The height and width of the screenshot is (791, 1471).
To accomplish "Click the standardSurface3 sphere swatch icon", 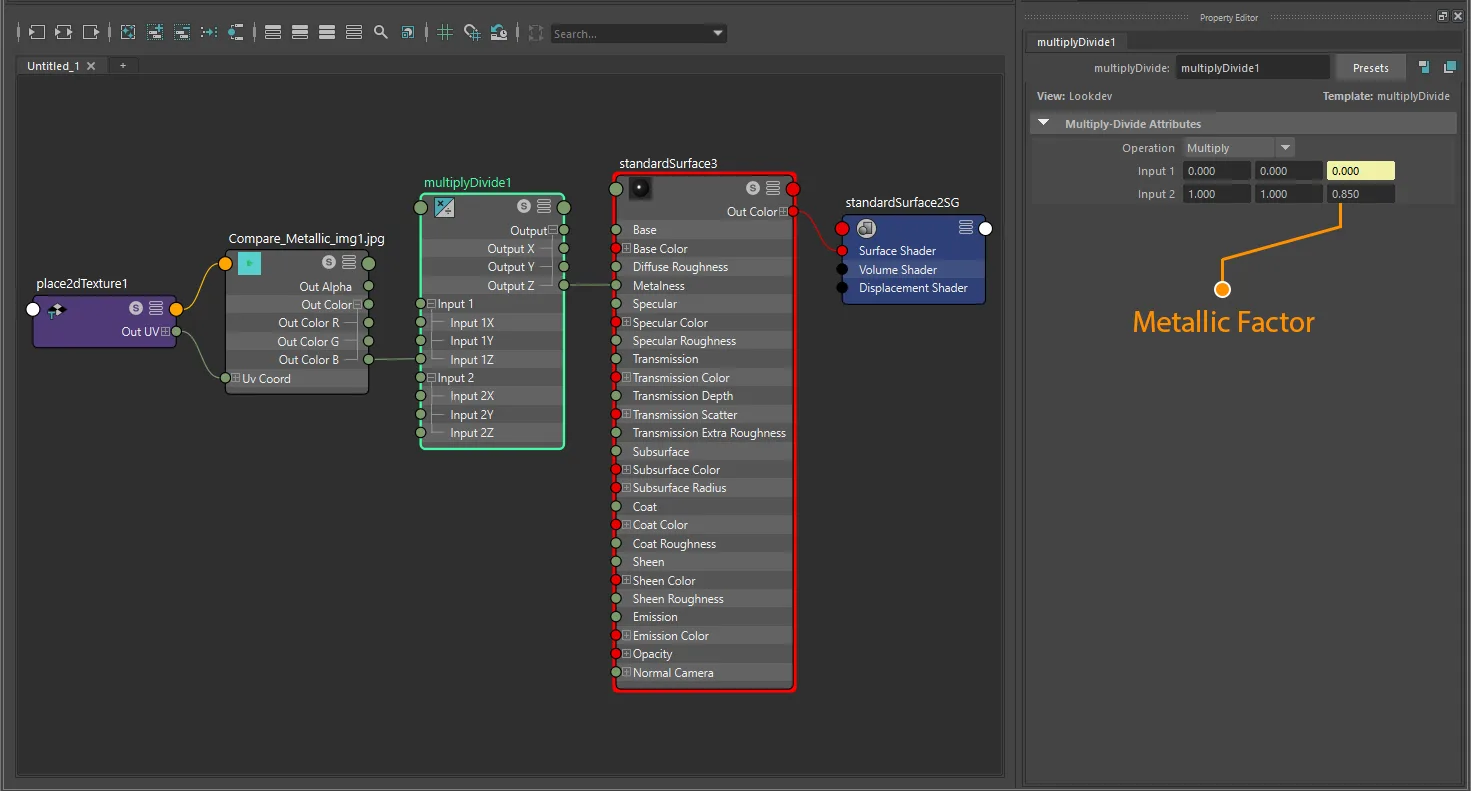I will point(641,188).
